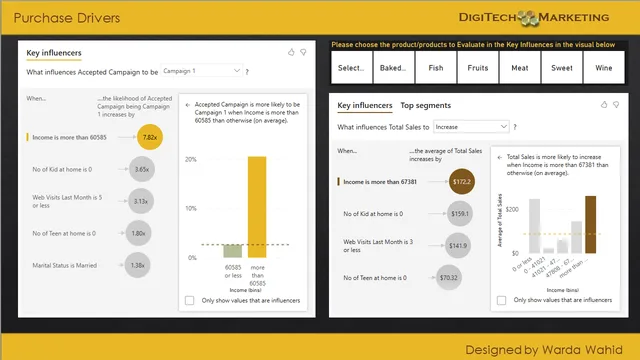Click thumbs up icon in left Key influencers
This screenshot has width=640, height=360.
(291, 52)
